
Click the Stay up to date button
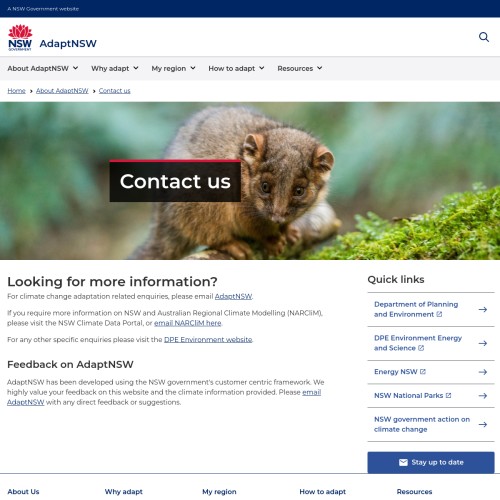click(x=431, y=462)
